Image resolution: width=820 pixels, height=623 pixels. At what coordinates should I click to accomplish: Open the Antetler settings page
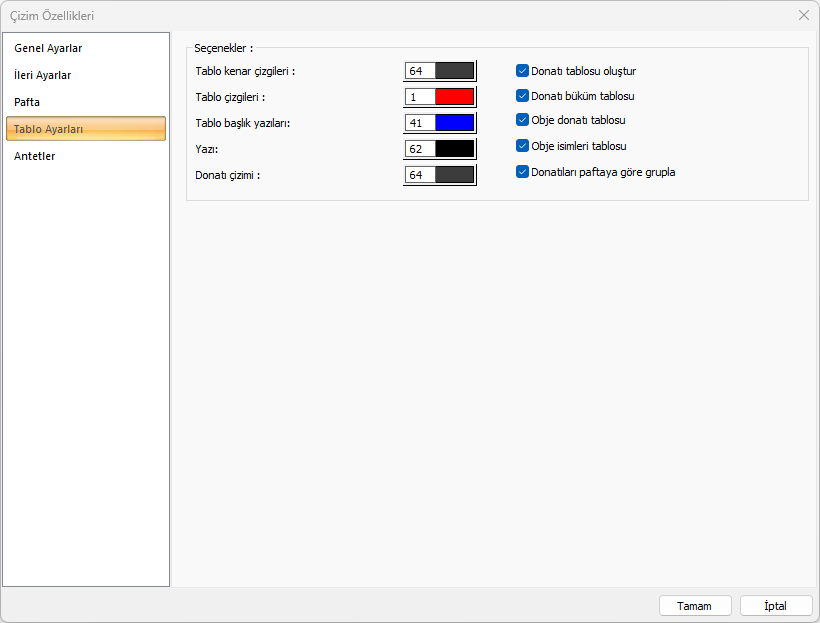click(x=35, y=156)
